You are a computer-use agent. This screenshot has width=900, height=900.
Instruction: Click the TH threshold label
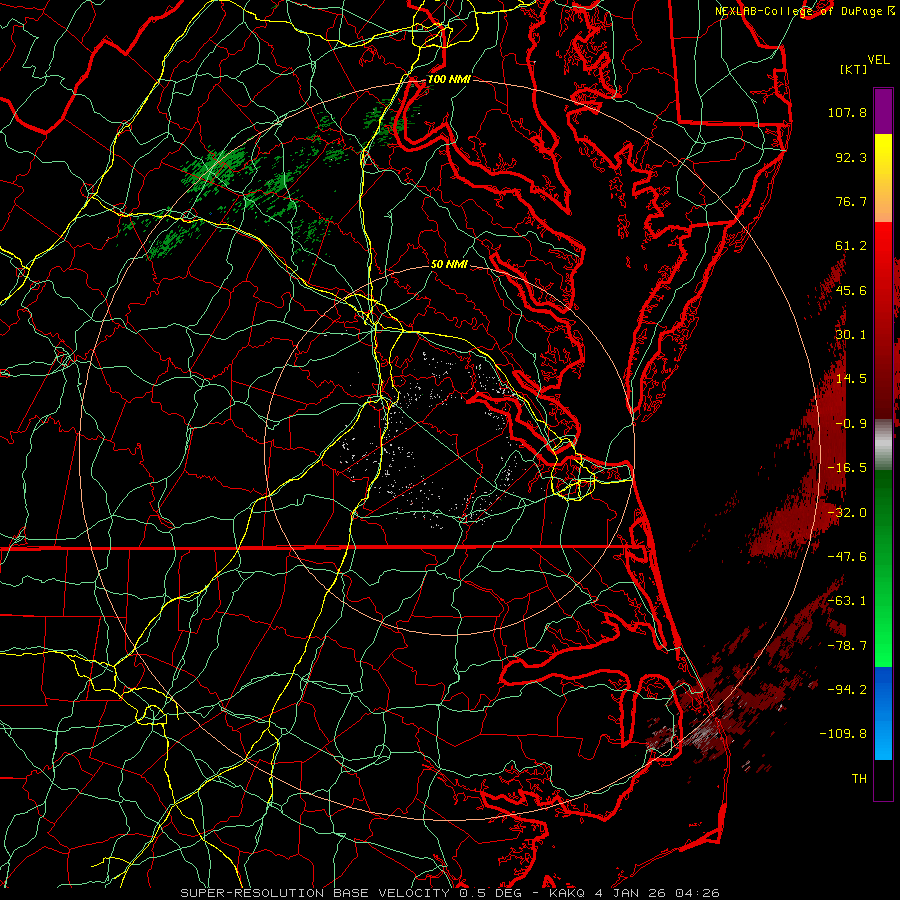coord(859,779)
